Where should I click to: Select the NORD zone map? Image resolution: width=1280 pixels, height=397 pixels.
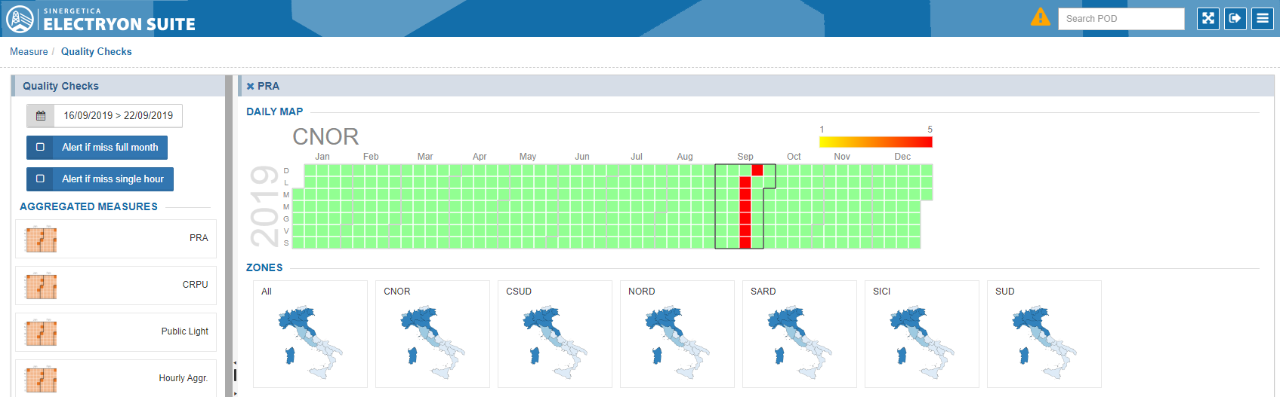[677, 334]
